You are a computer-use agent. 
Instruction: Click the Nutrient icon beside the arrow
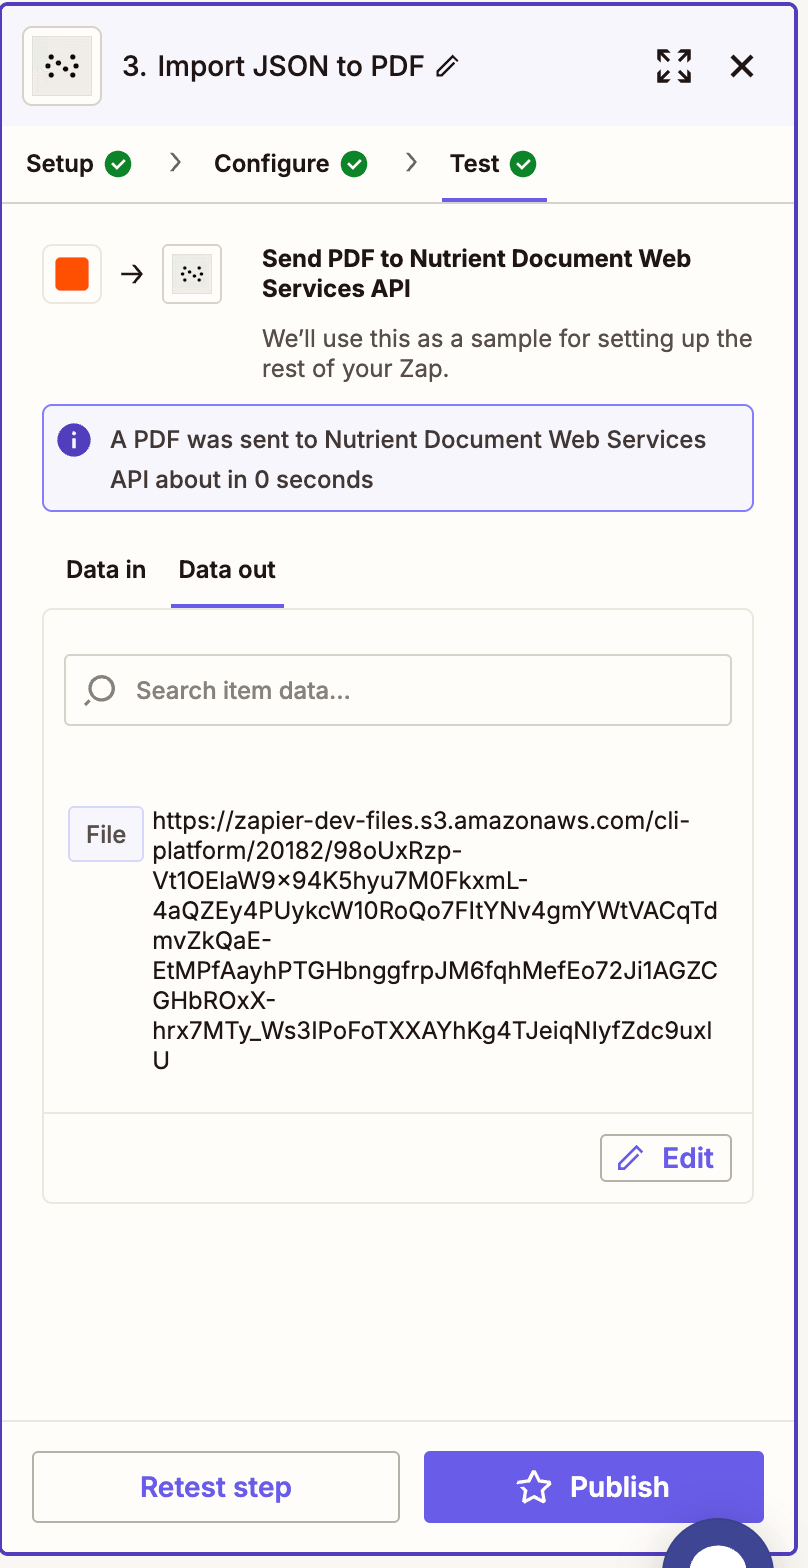(191, 273)
